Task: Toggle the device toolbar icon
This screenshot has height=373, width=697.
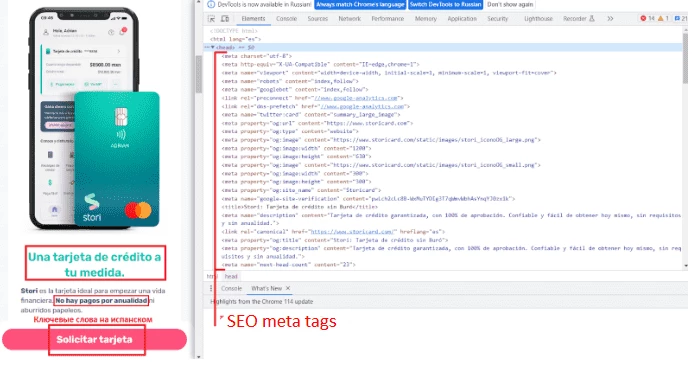Action: click(x=225, y=19)
